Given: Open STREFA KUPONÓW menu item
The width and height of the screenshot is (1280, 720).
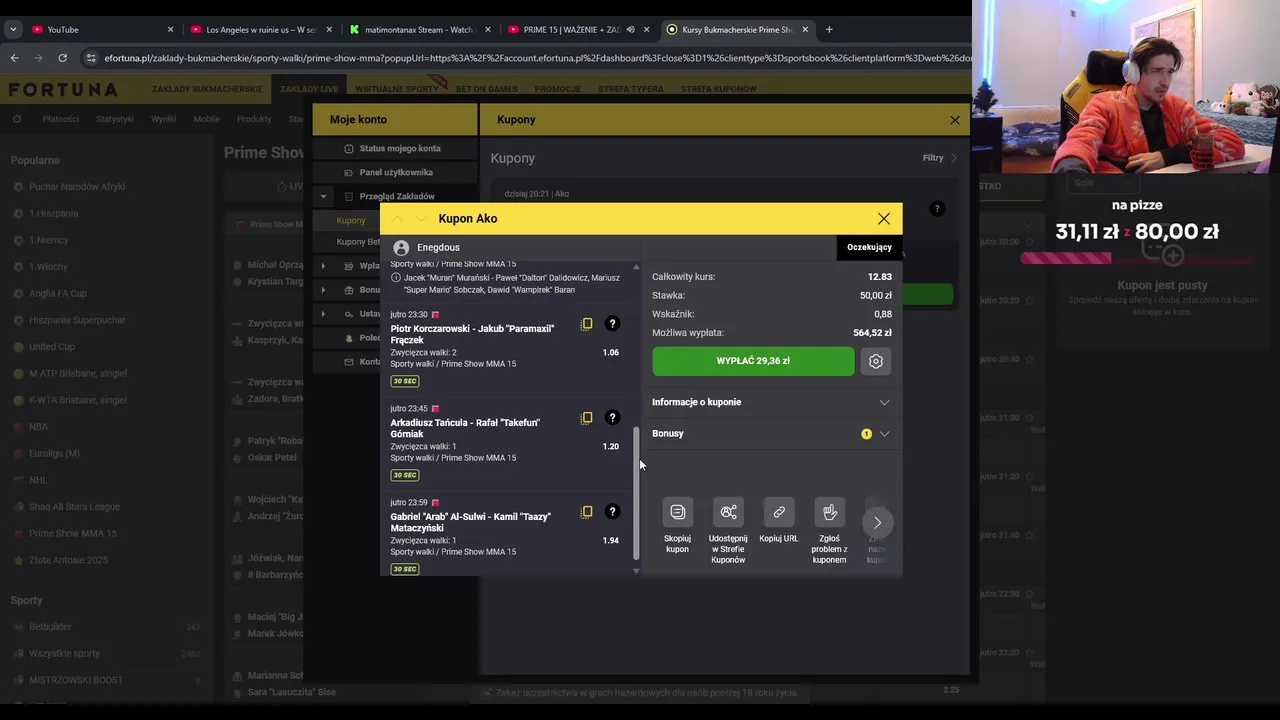Looking at the screenshot, I should pyautogui.click(x=718, y=89).
